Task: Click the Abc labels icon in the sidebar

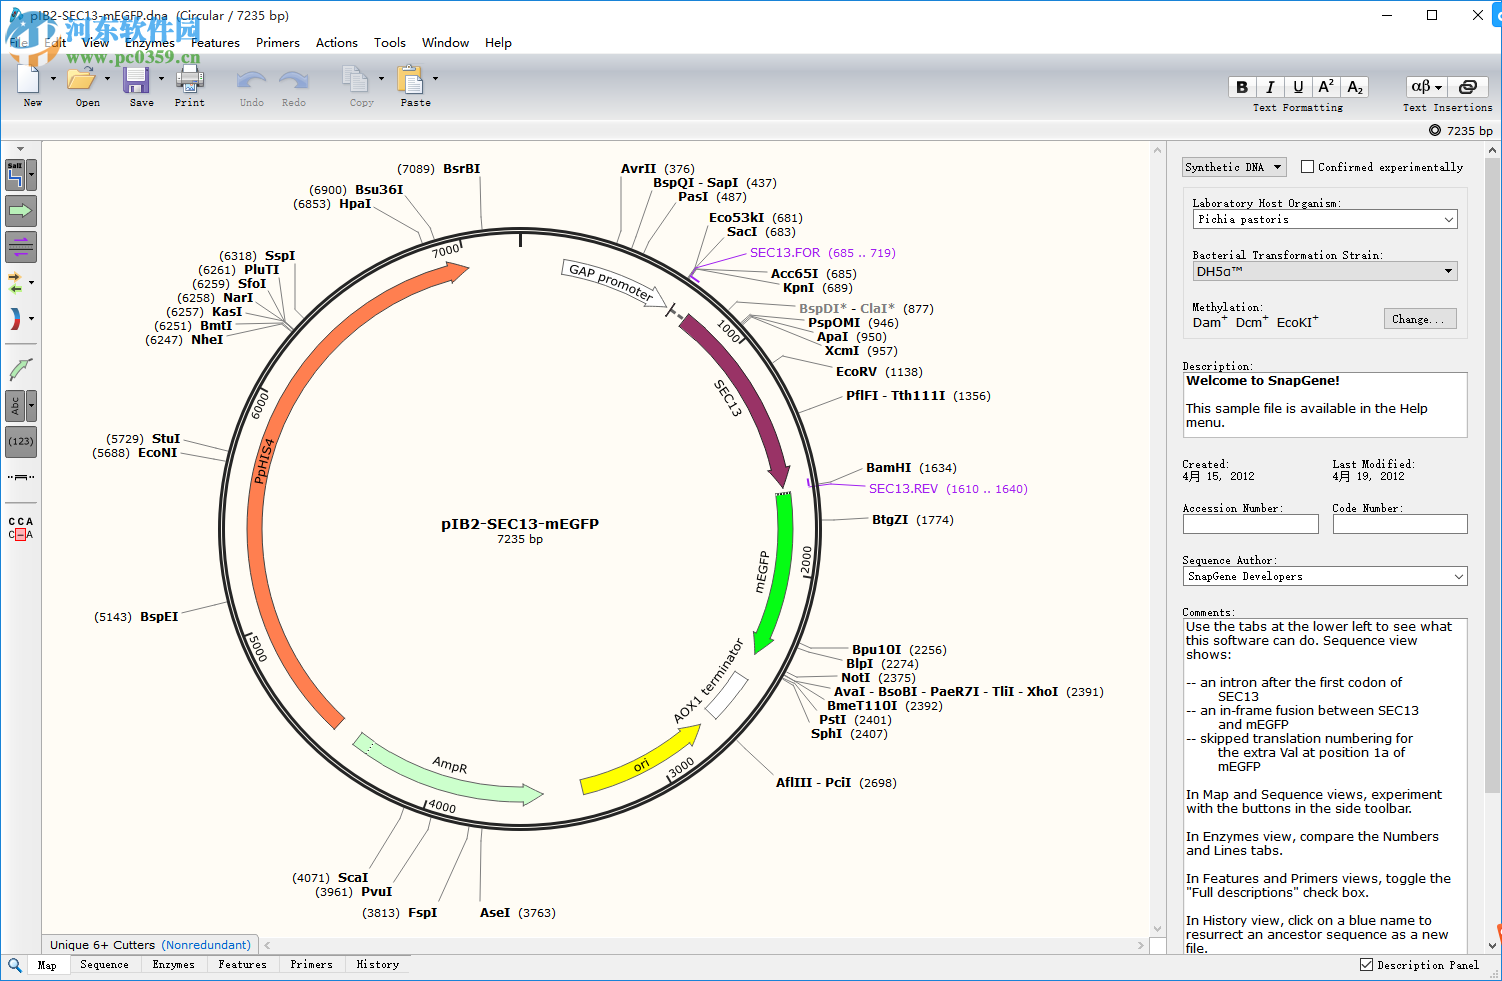Action: (x=16, y=405)
